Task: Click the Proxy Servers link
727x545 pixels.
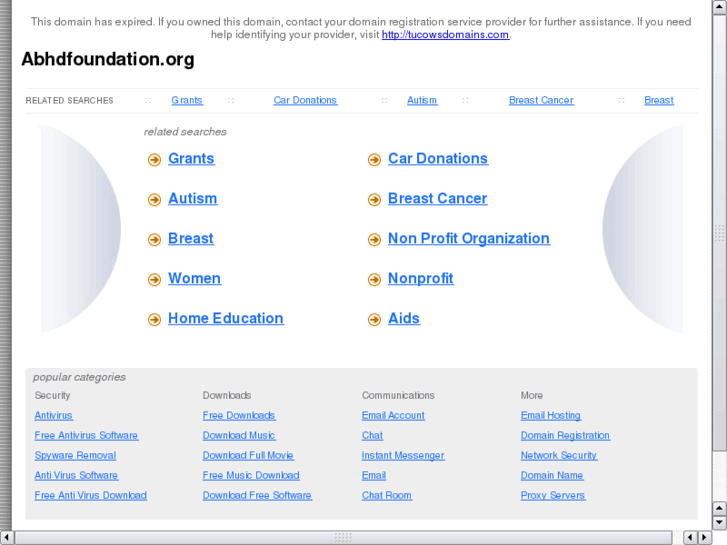Action: click(x=553, y=496)
